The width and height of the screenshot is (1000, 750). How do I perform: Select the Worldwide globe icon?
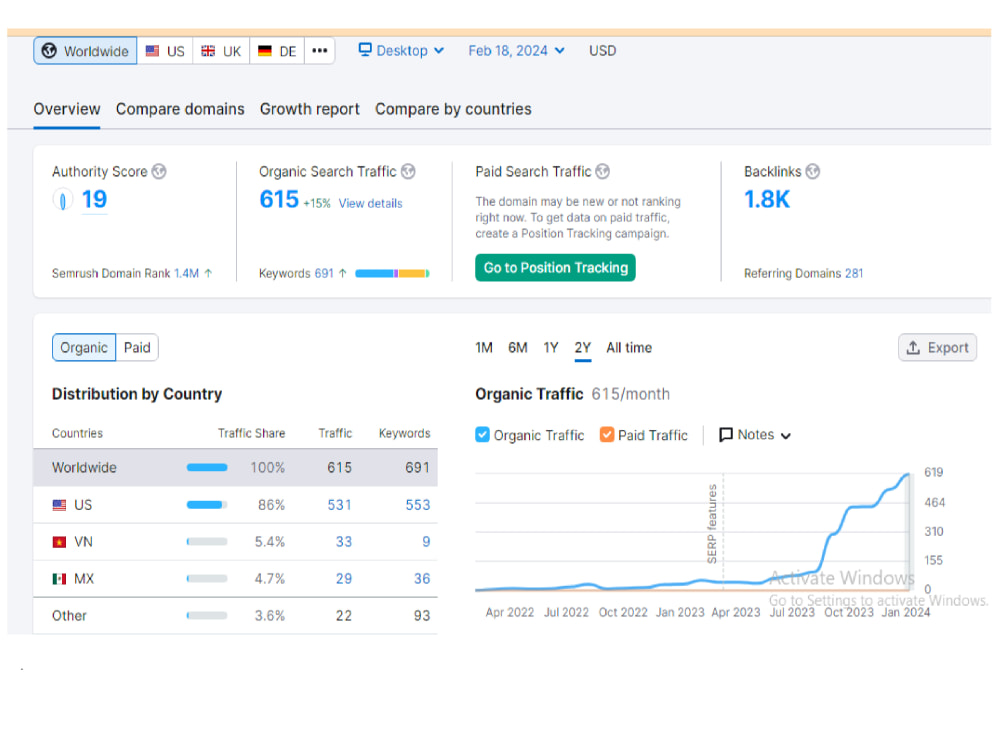(x=49, y=51)
